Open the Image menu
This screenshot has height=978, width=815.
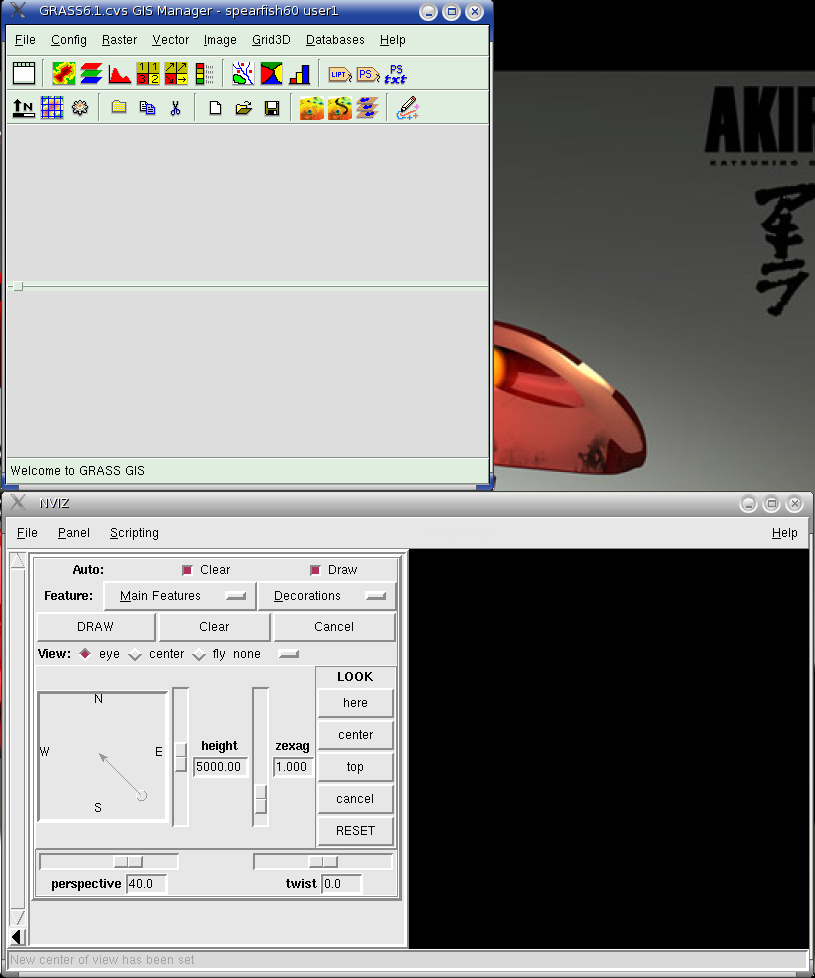pos(219,40)
